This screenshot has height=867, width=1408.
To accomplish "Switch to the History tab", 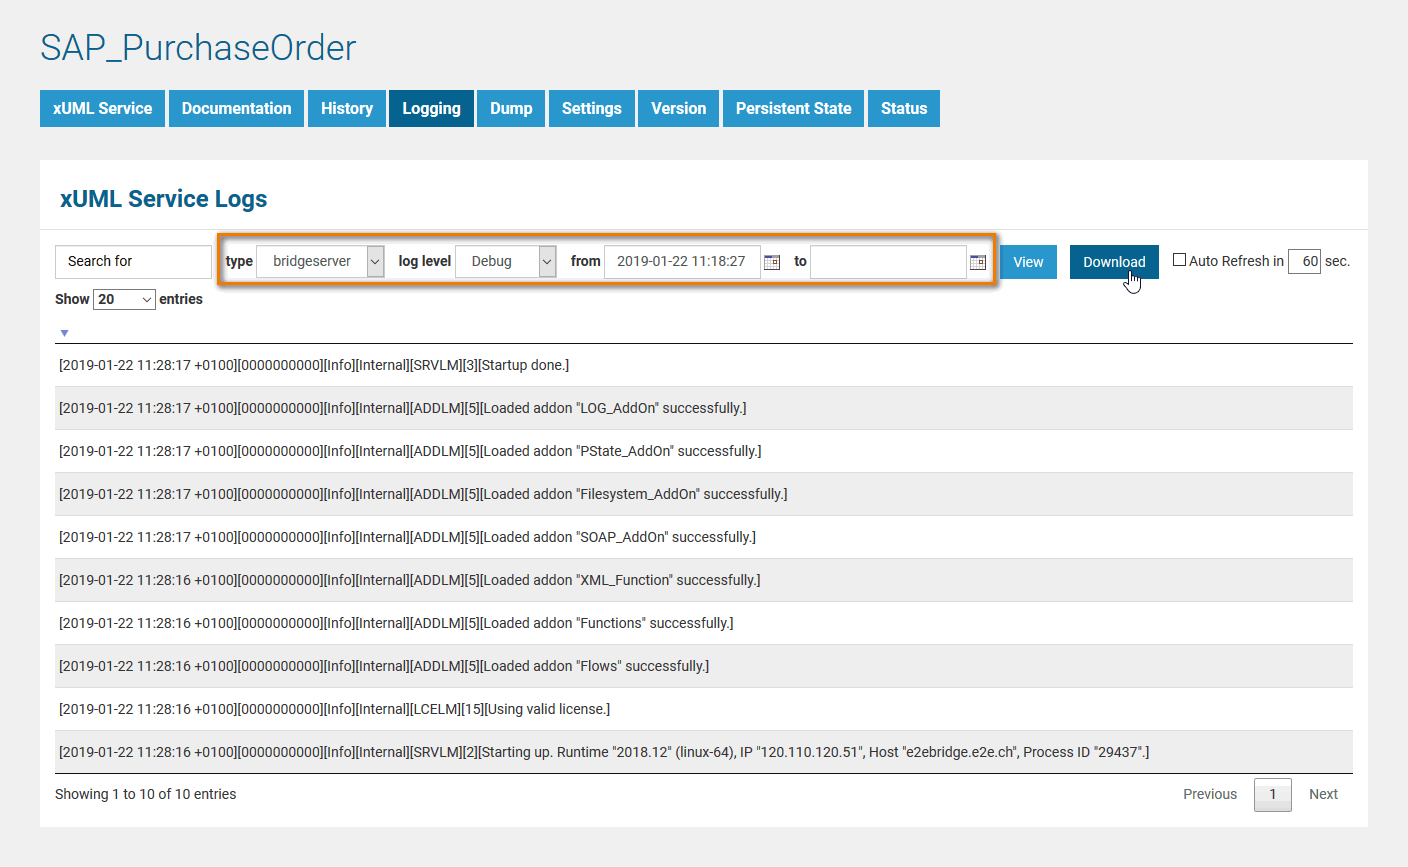I will [x=346, y=108].
